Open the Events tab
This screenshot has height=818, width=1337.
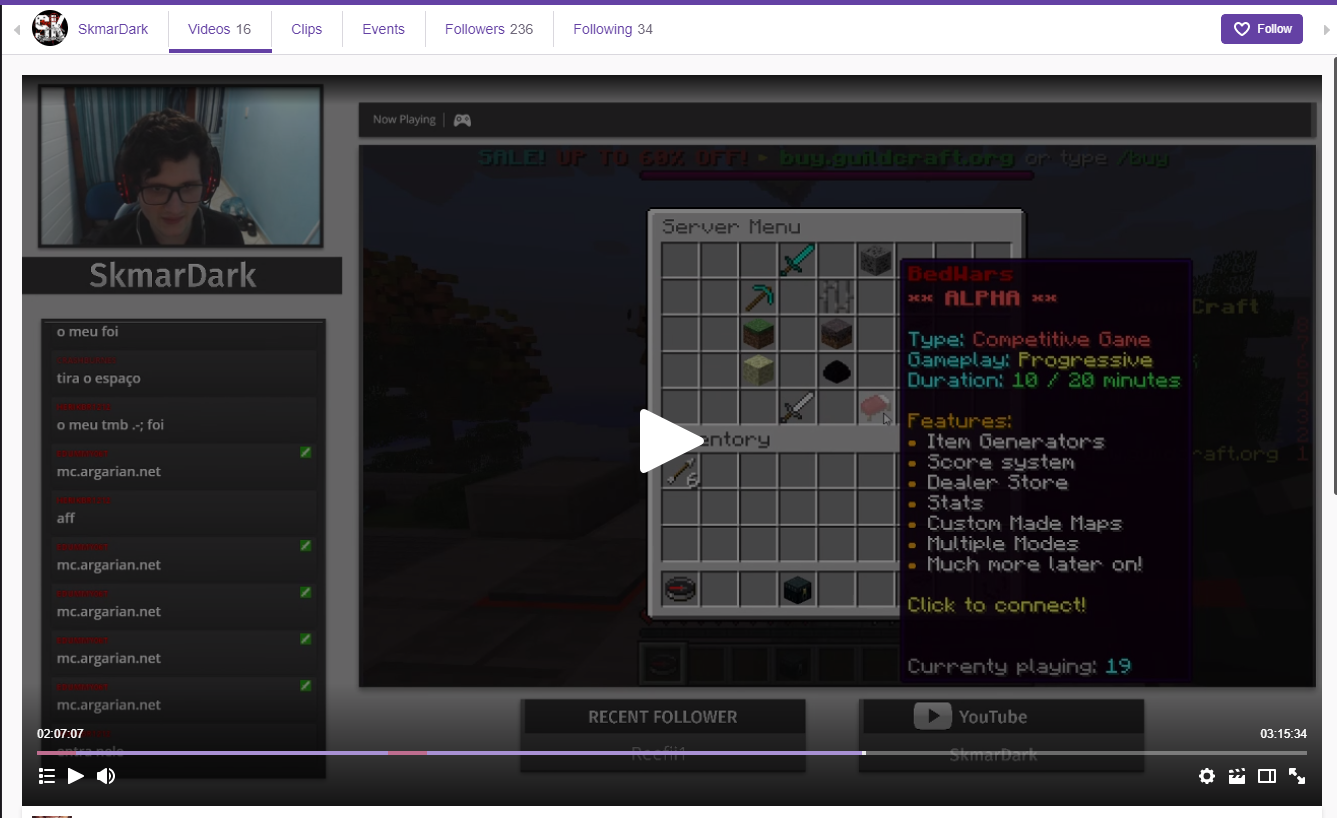pos(383,29)
